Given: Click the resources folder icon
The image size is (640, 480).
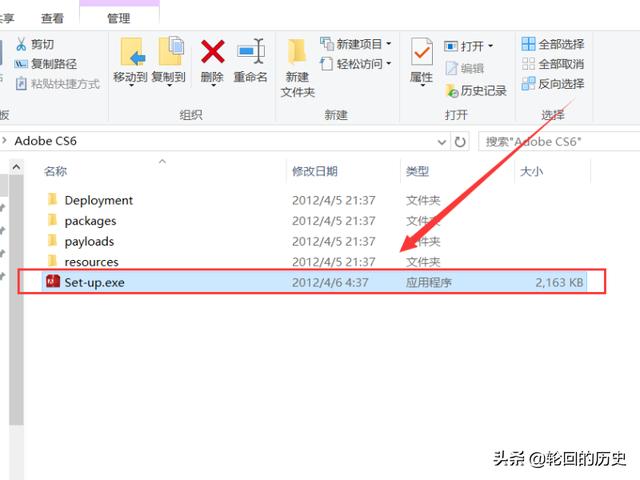Looking at the screenshot, I should tap(52, 260).
